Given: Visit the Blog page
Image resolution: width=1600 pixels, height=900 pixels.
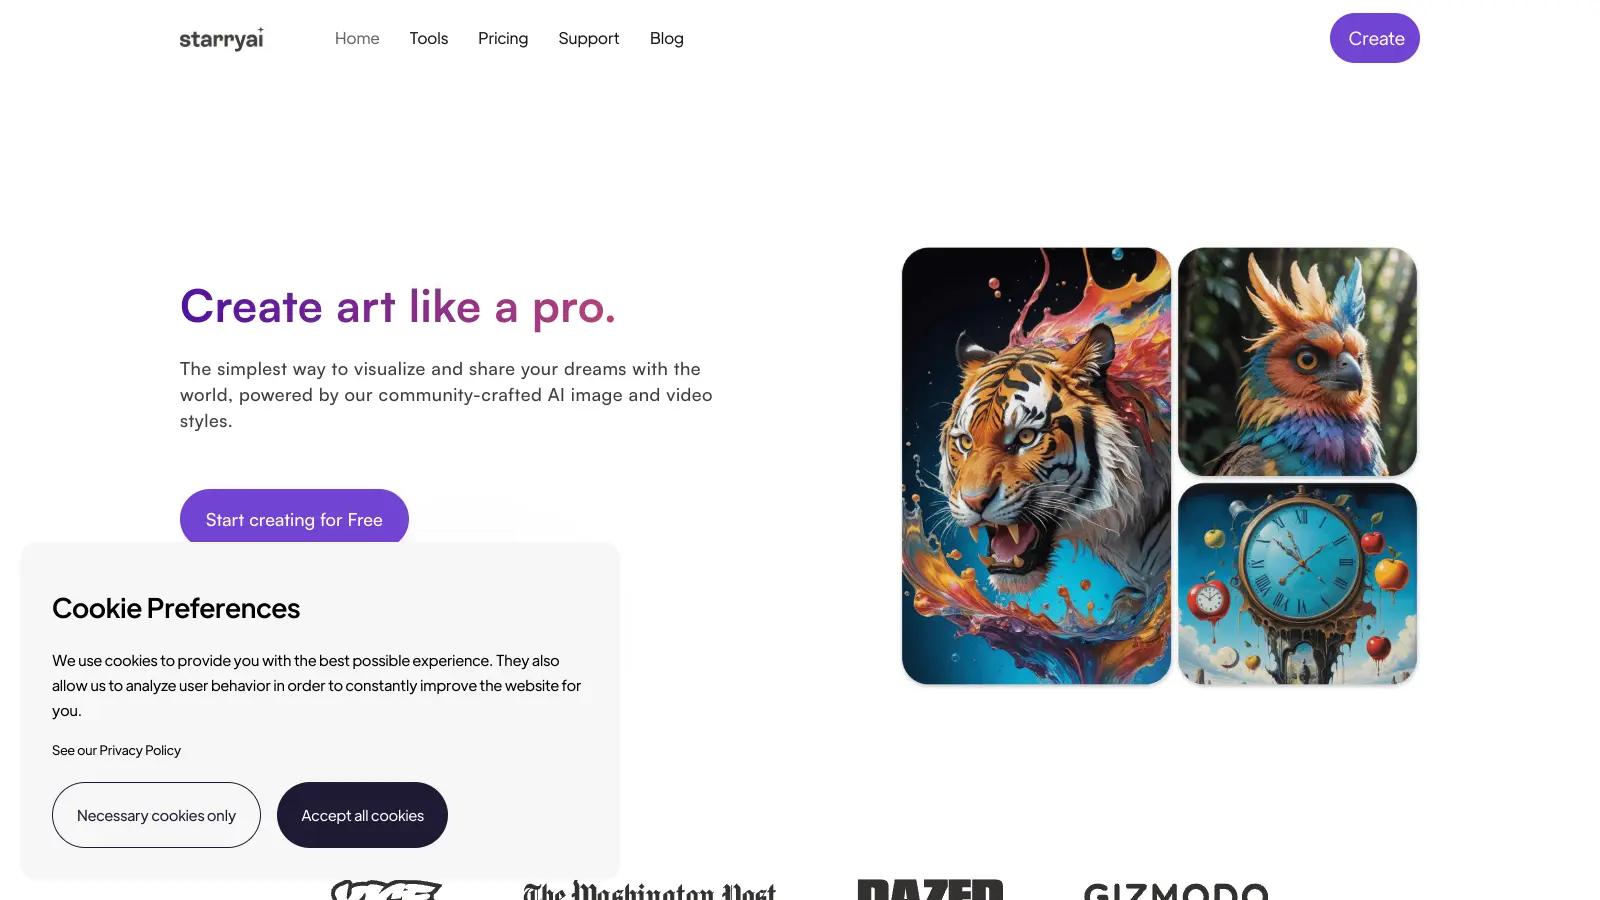Looking at the screenshot, I should (667, 38).
